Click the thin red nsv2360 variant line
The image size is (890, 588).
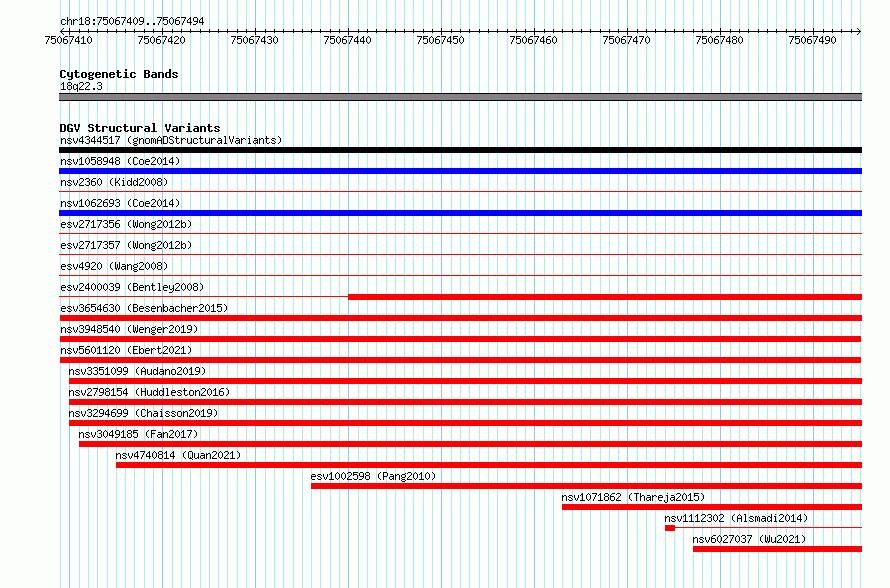click(460, 192)
